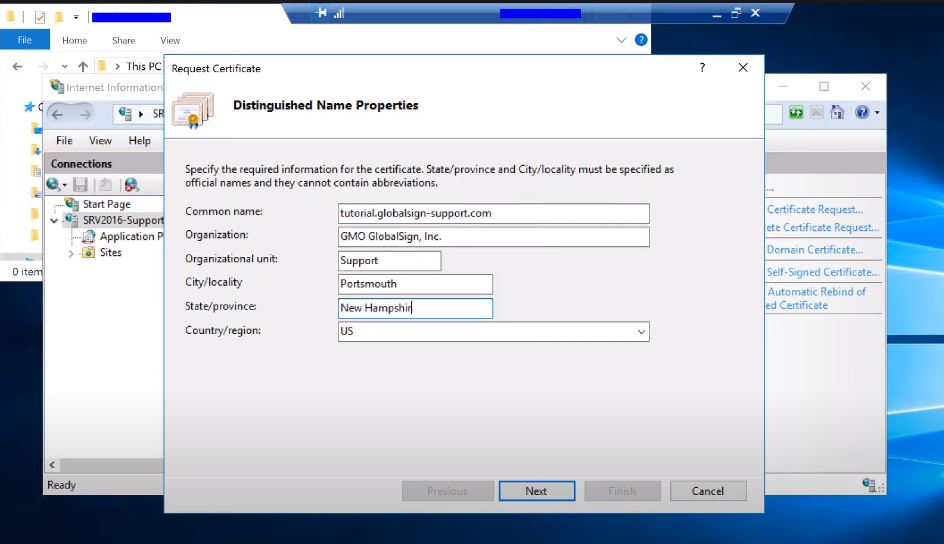Select Sites node in Connections tree
Screen dimensions: 944x544
pyautogui.click(x=111, y=253)
